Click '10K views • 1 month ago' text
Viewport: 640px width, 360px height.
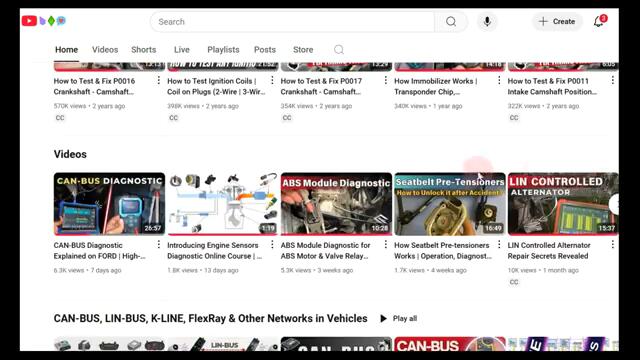click(543, 270)
